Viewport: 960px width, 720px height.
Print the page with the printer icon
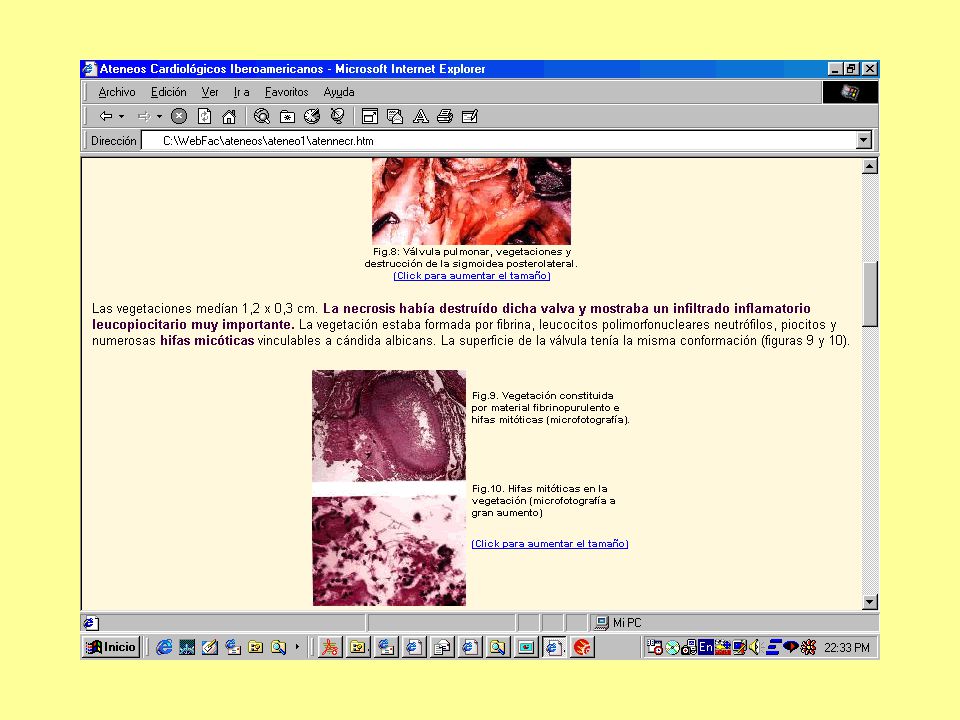[445, 116]
